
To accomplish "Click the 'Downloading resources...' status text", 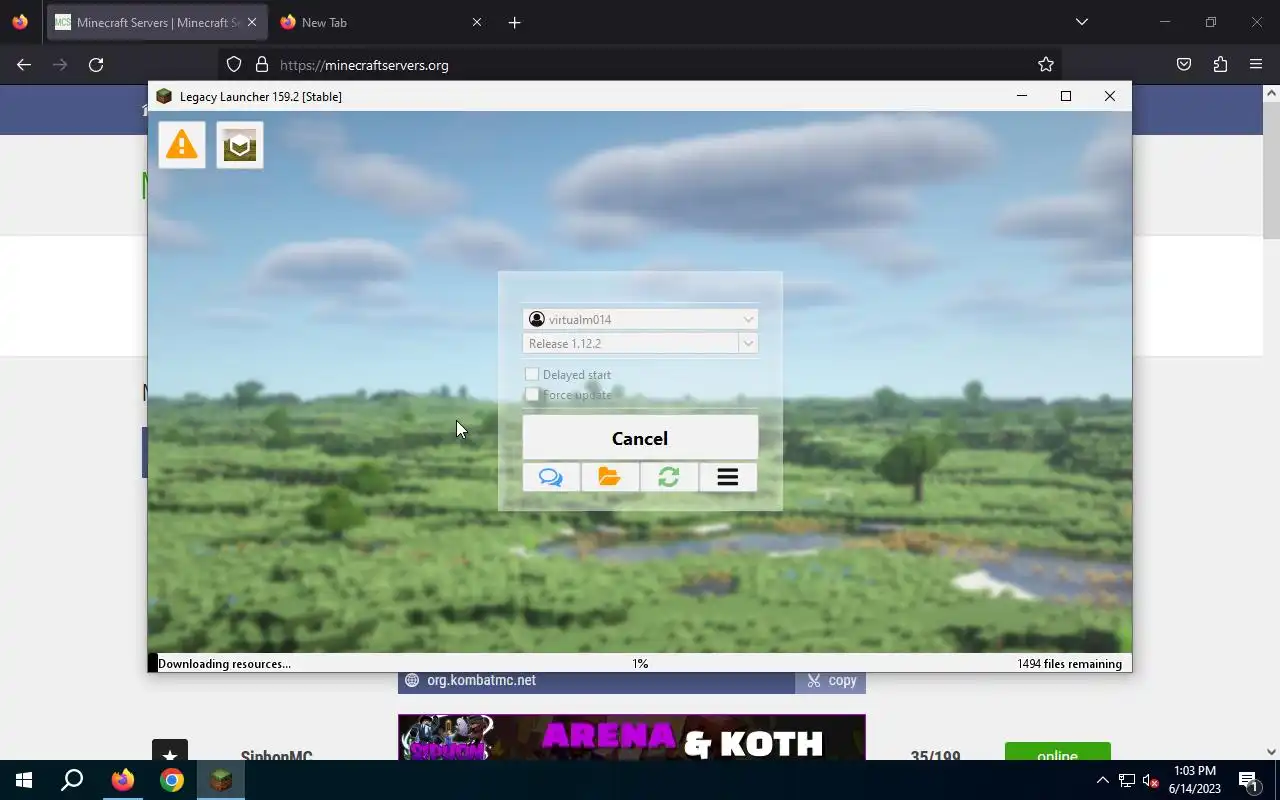I will (224, 663).
